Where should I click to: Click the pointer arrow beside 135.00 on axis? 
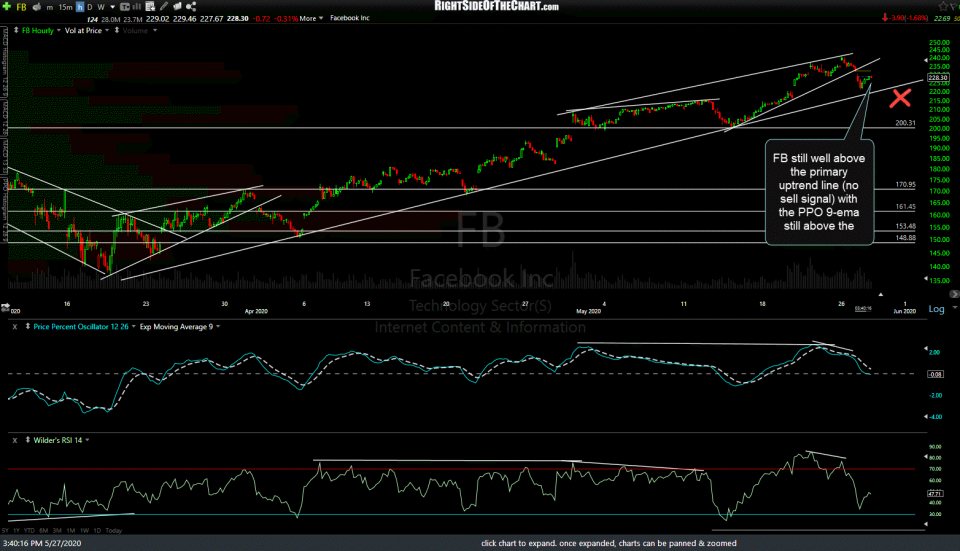tap(925, 279)
